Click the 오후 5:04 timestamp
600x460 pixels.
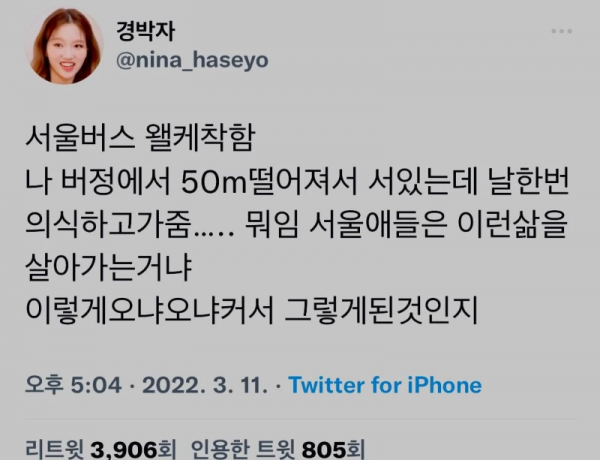pos(73,385)
